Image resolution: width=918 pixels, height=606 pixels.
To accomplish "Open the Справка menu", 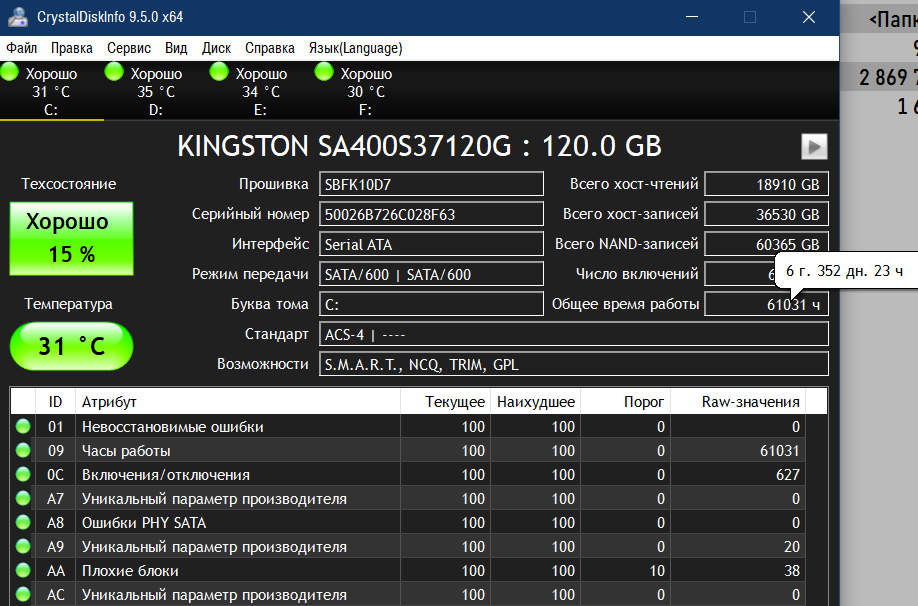I will (x=270, y=48).
